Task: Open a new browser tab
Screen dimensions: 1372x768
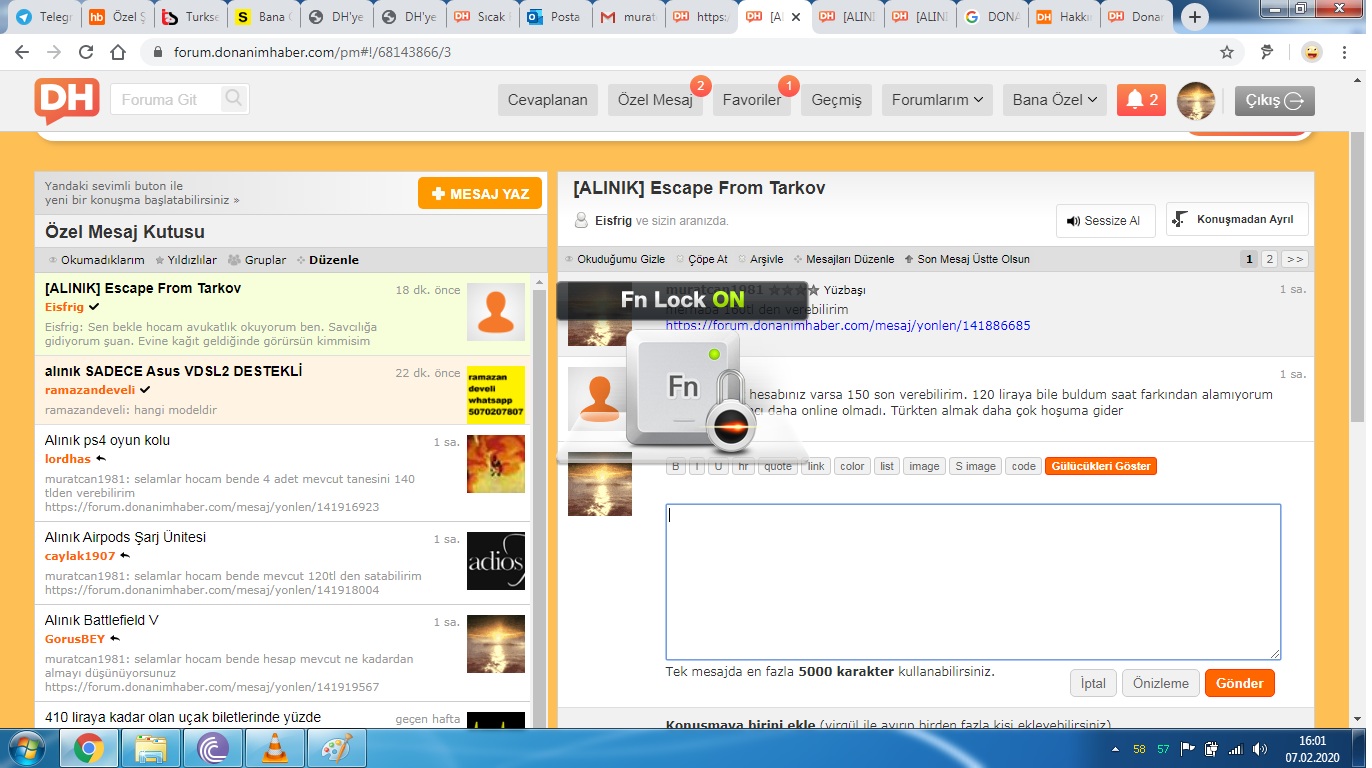Action: pos(1195,17)
